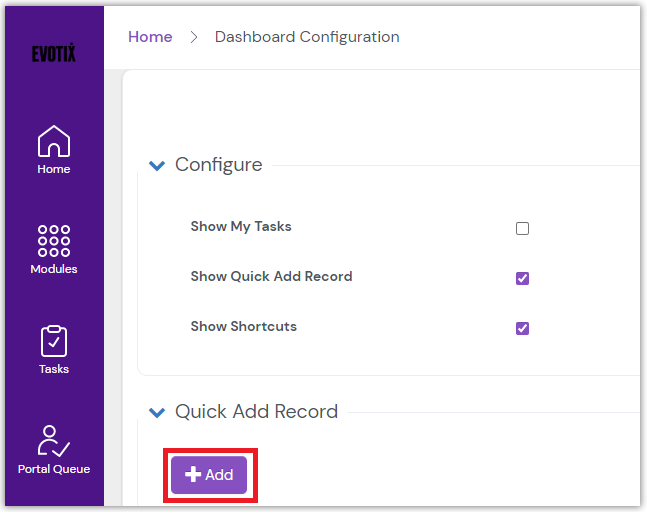
Task: Open the Home house icon in sidebar
Action: click(53, 141)
